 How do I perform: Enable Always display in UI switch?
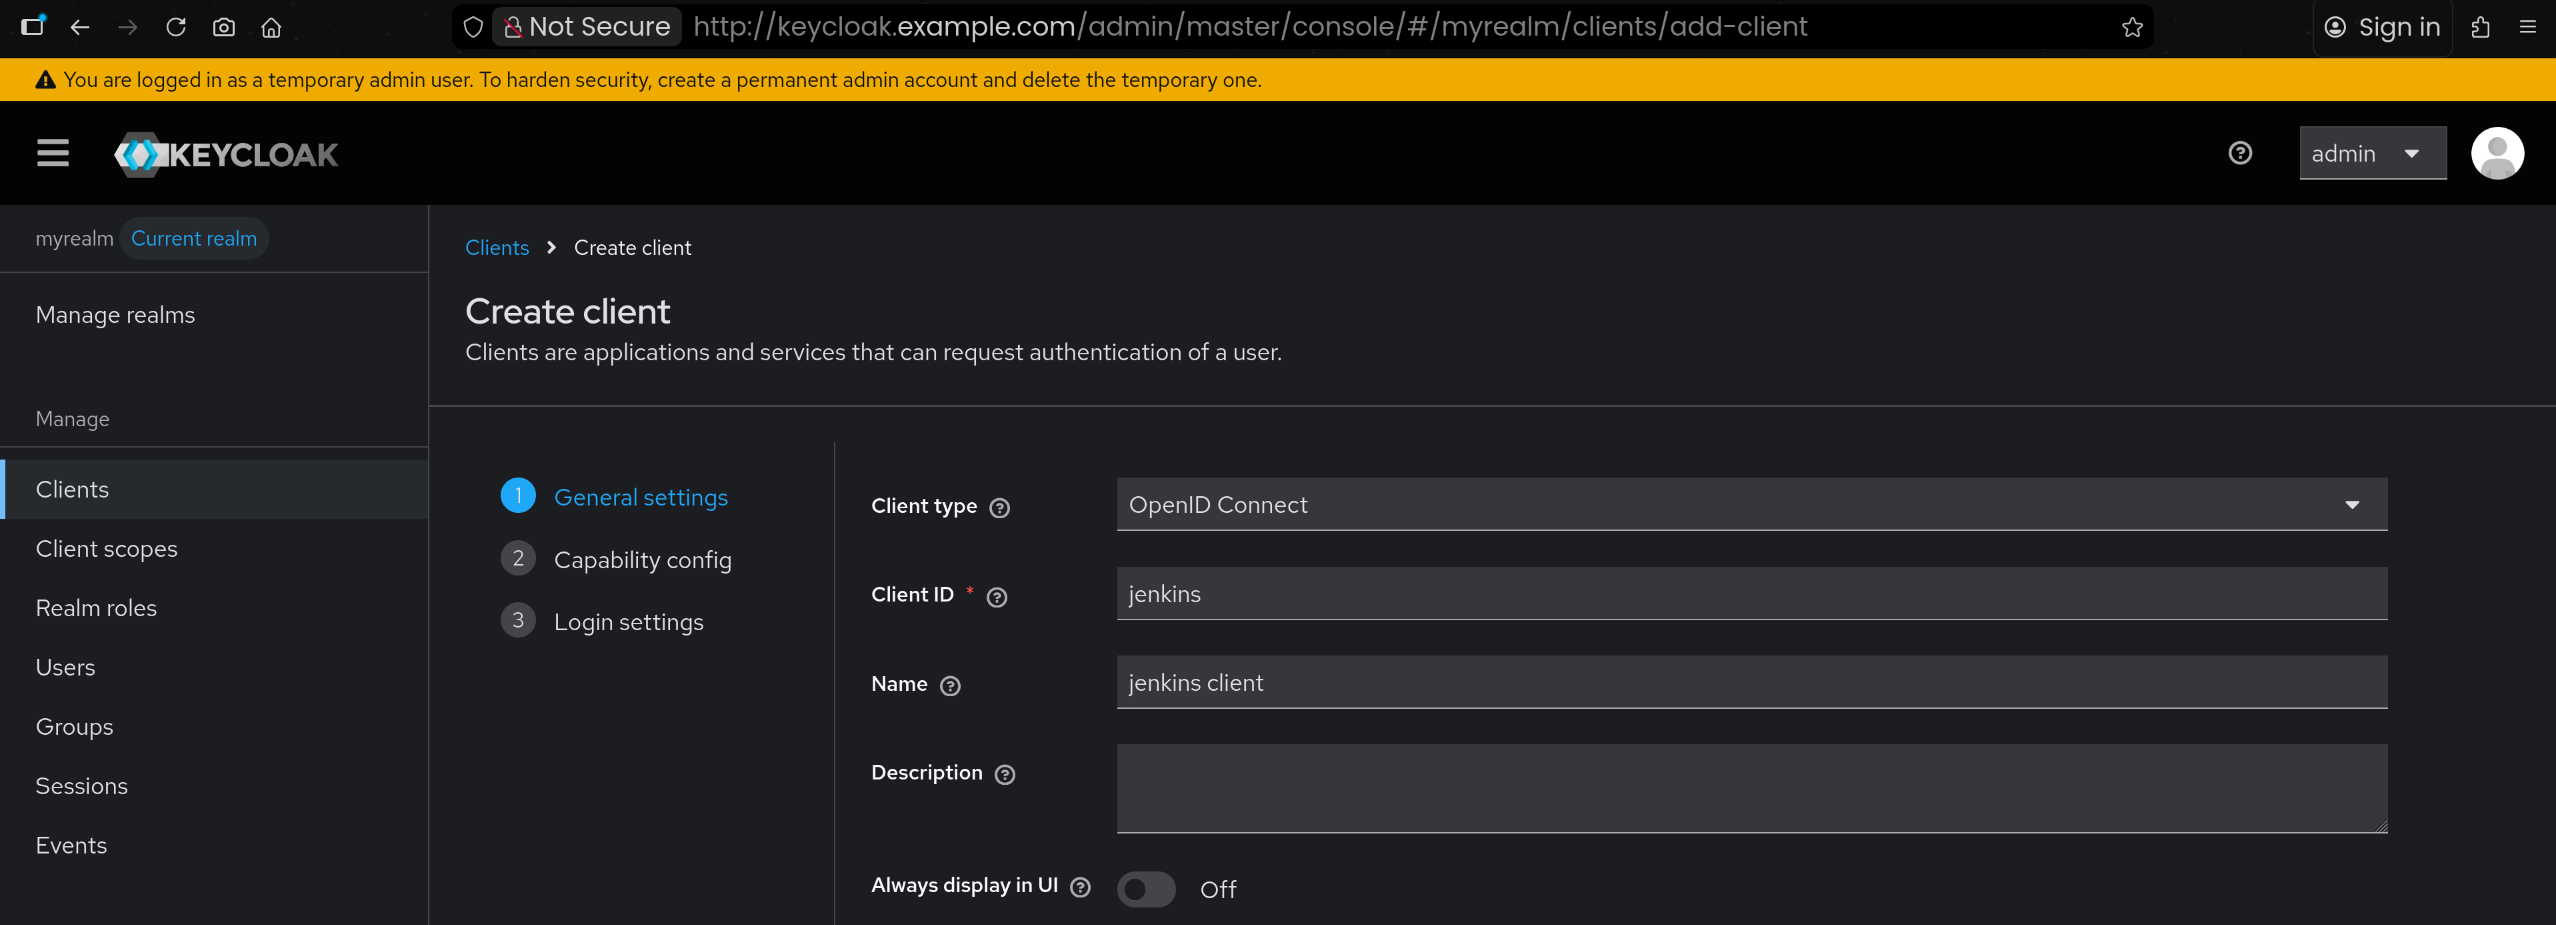pyautogui.click(x=1146, y=889)
